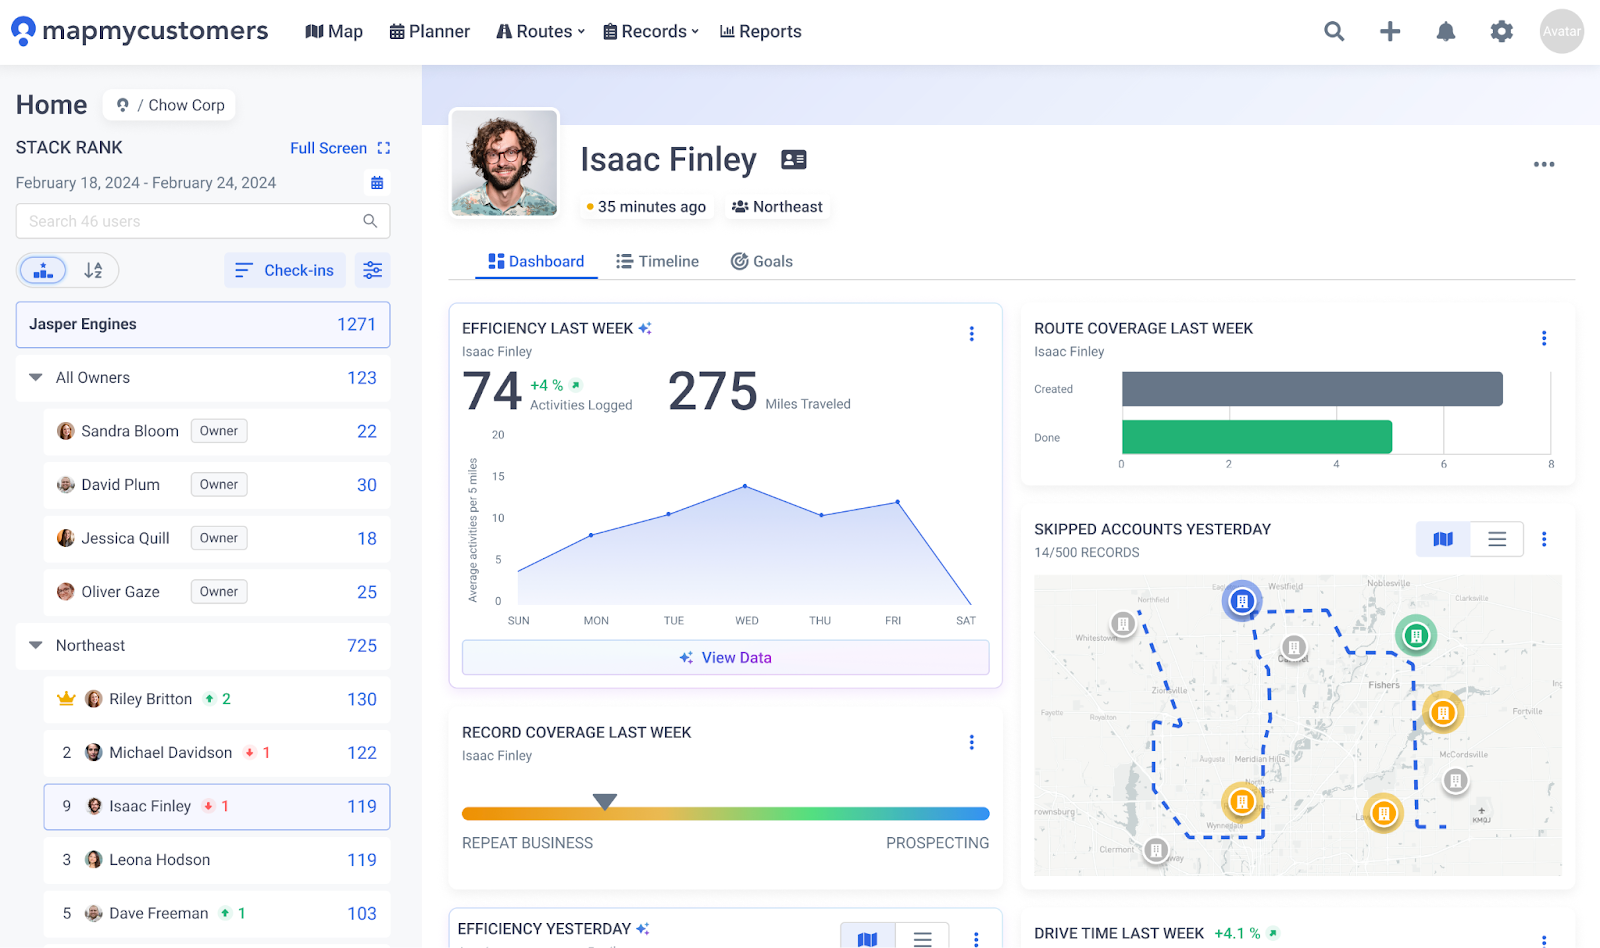The image size is (1600, 948).
Task: Switch stack rank to sorted A-Z view
Action: (x=93, y=270)
